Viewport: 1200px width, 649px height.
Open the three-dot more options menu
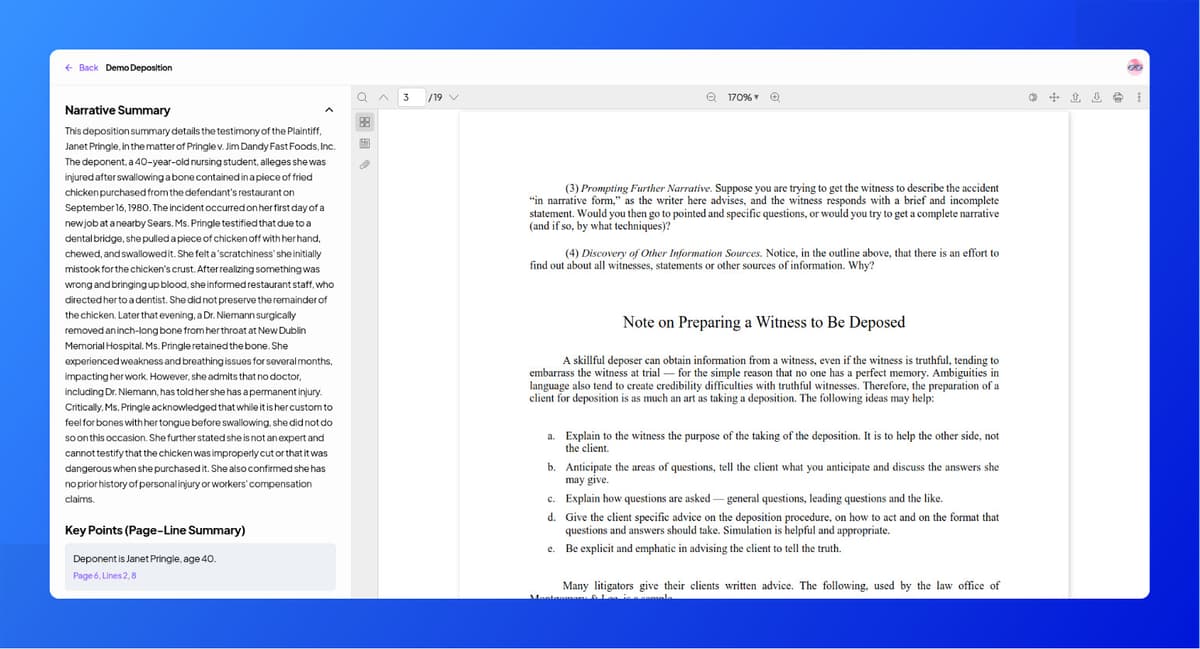[1139, 97]
